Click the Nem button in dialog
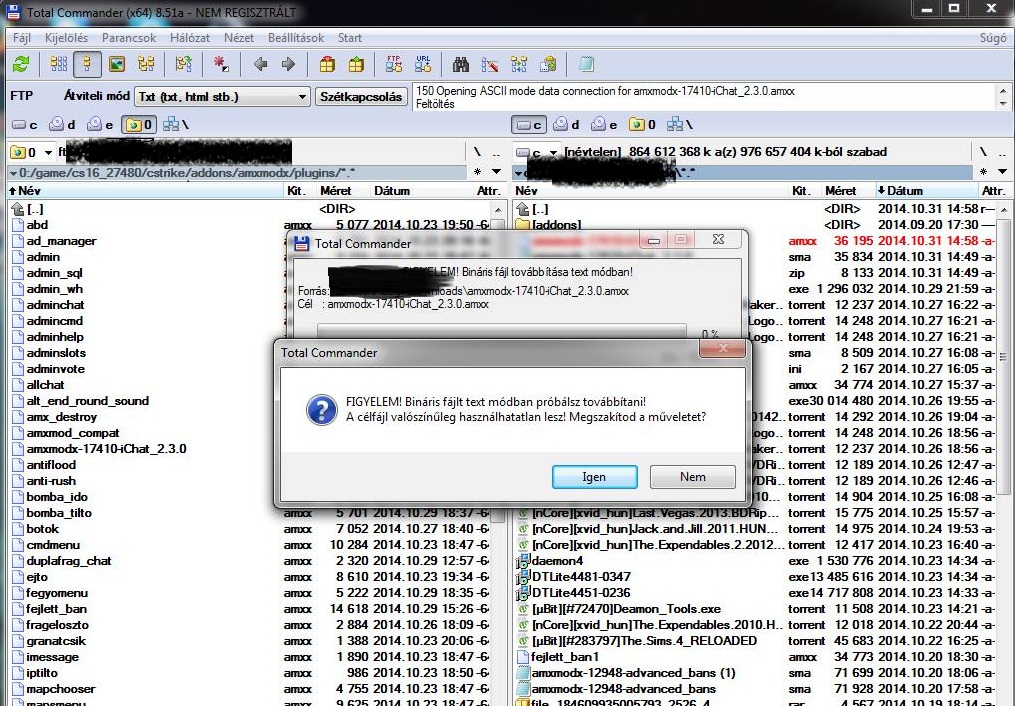 point(693,477)
